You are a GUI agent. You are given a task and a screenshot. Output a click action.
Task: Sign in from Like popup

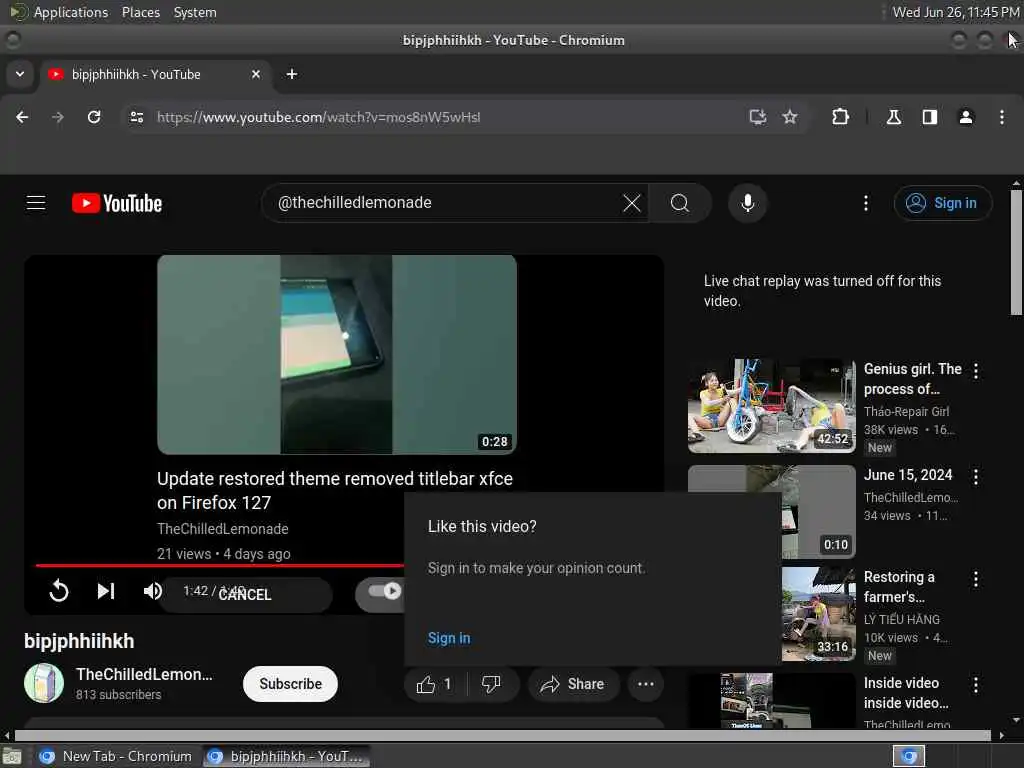[449, 638]
